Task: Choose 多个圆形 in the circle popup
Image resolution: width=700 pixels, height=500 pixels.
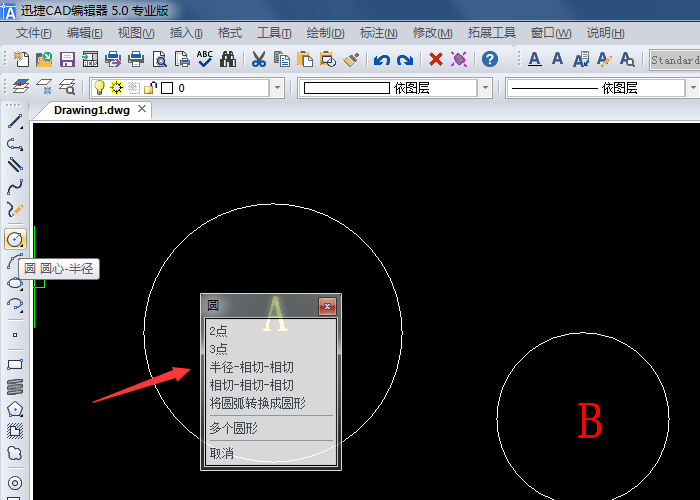Action: [233, 428]
